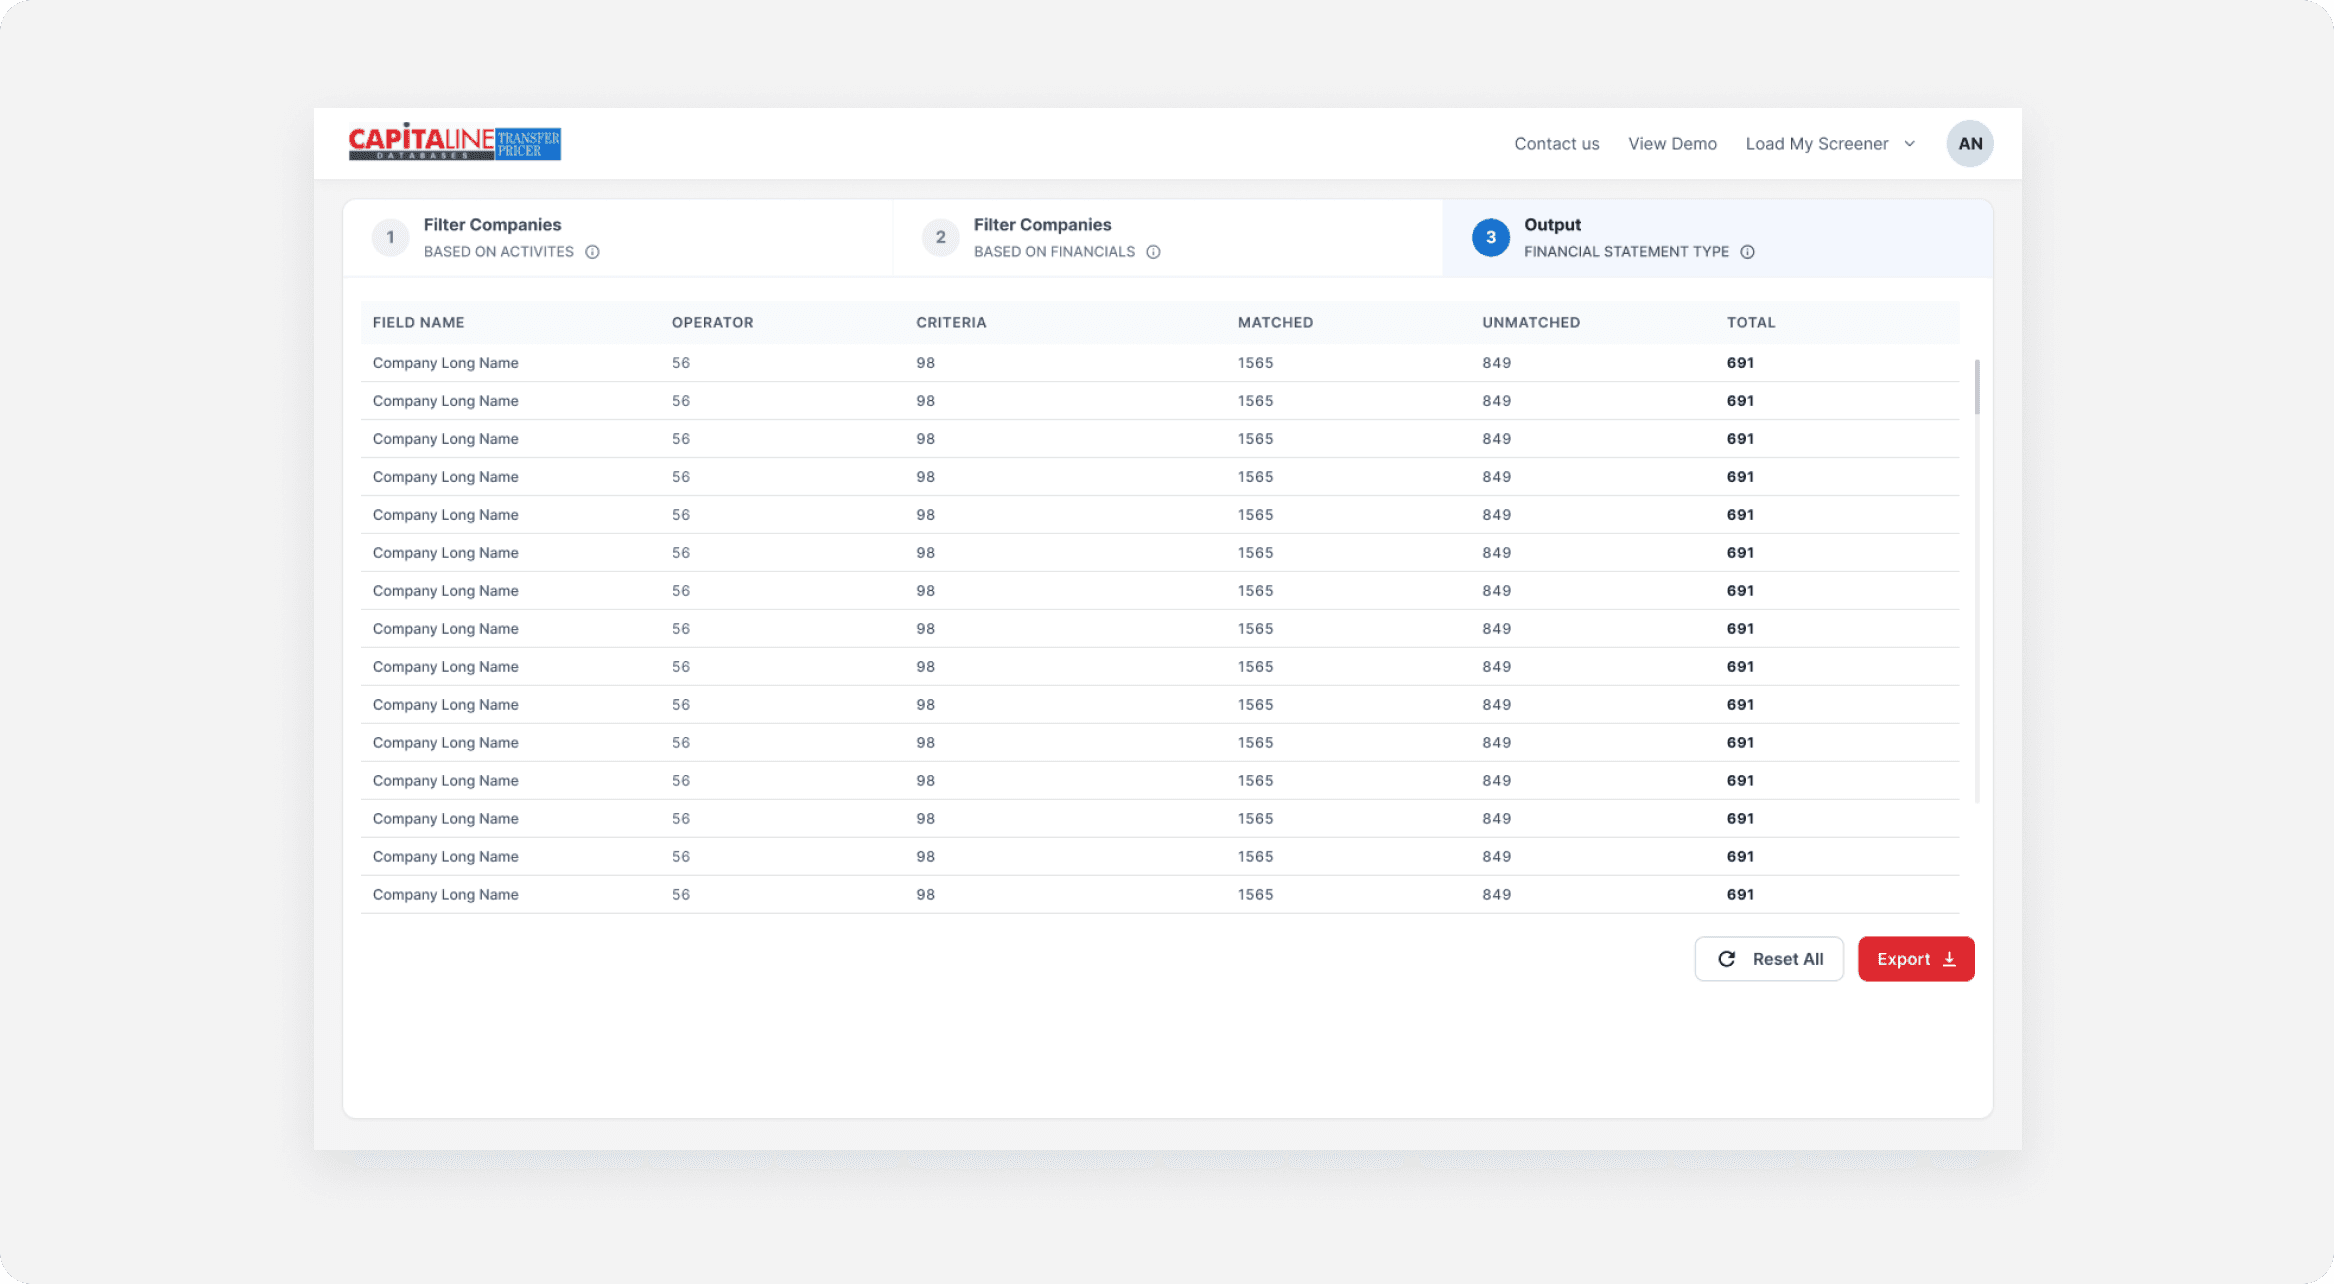Click info icon beside Financial Statement Type
Screen dimensions: 2334x1284
click(1747, 252)
